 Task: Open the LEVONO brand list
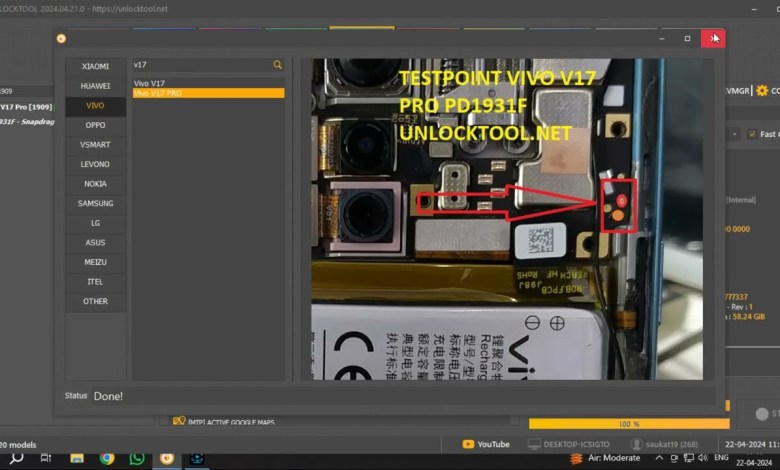(x=95, y=164)
